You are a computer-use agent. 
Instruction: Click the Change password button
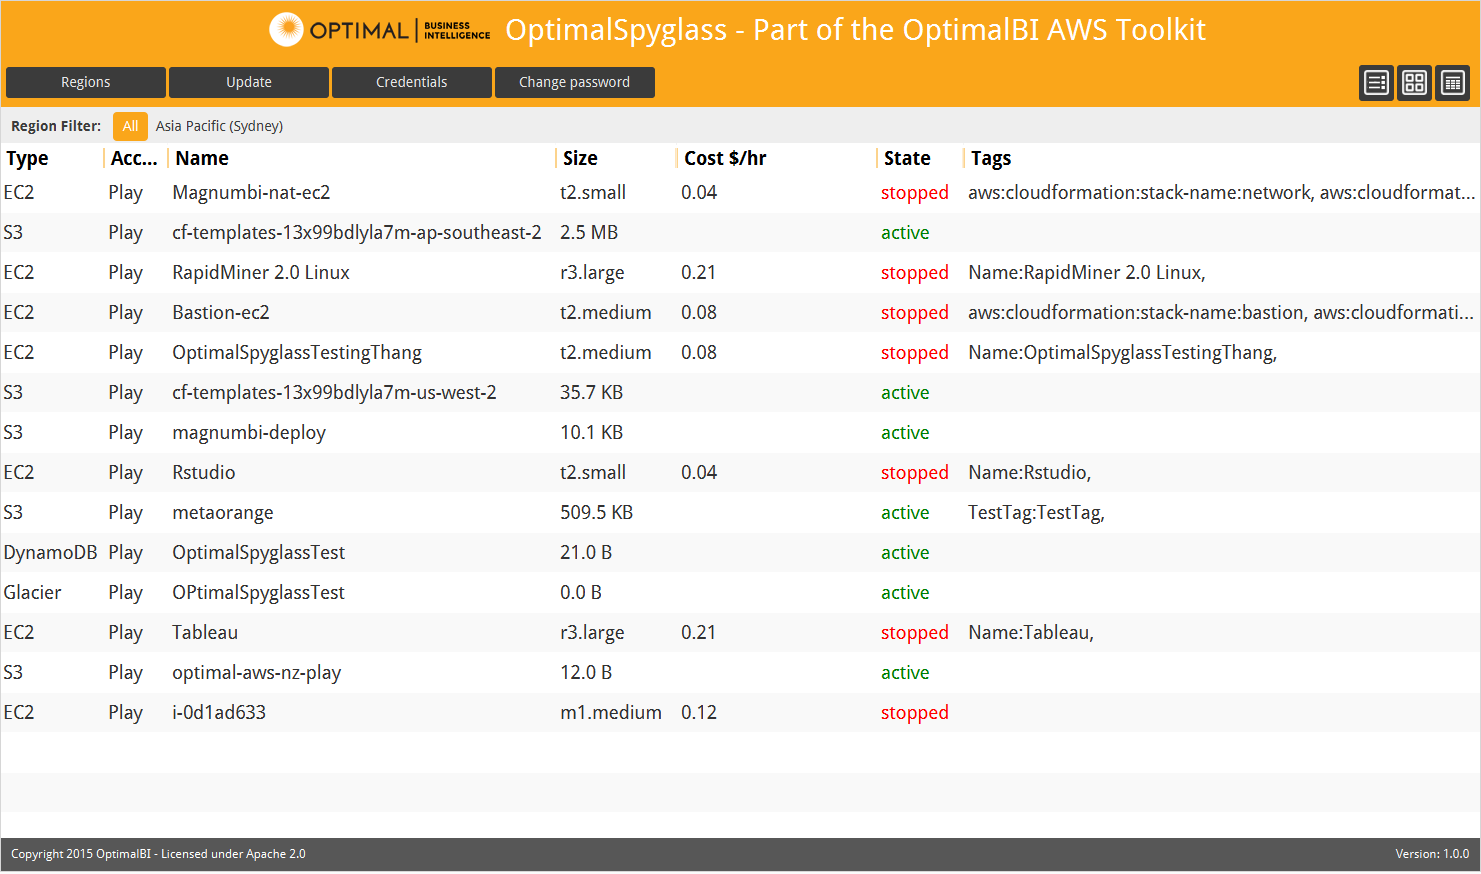(574, 82)
